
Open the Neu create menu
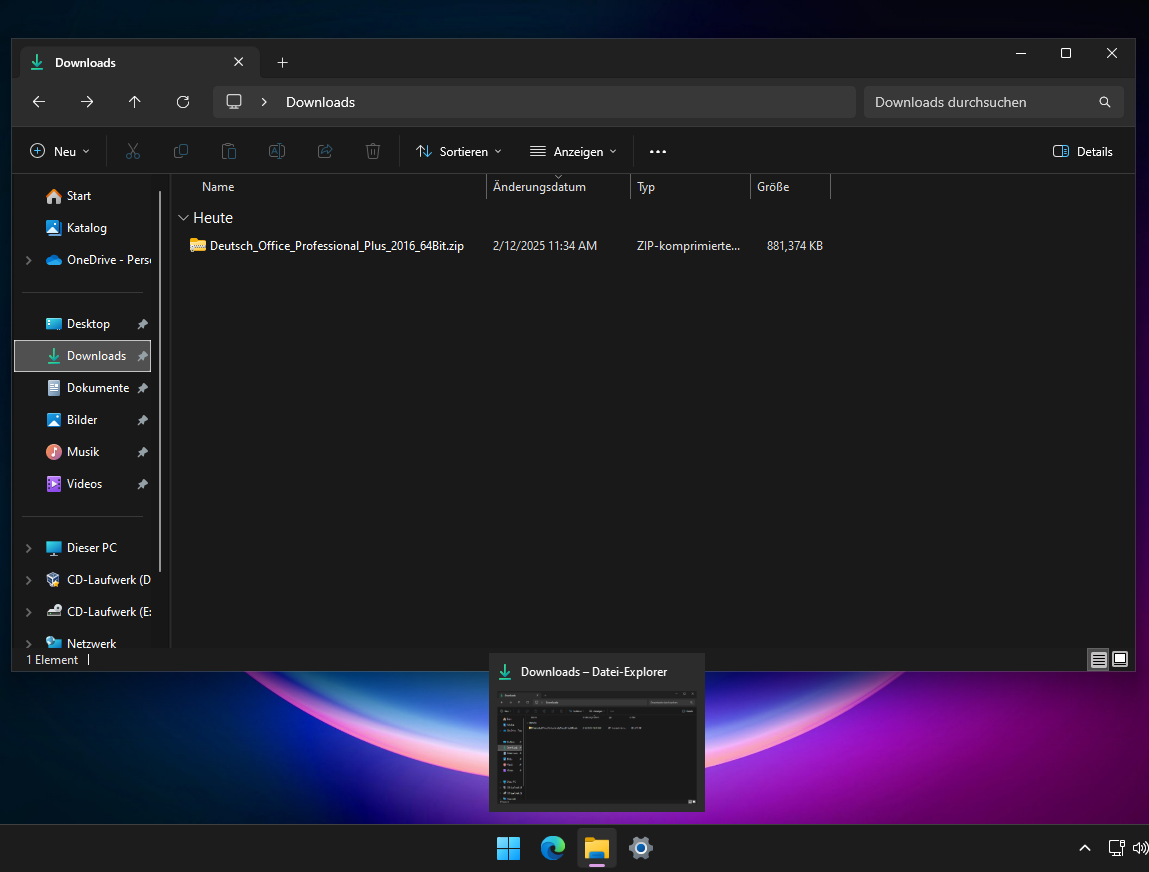(x=60, y=152)
